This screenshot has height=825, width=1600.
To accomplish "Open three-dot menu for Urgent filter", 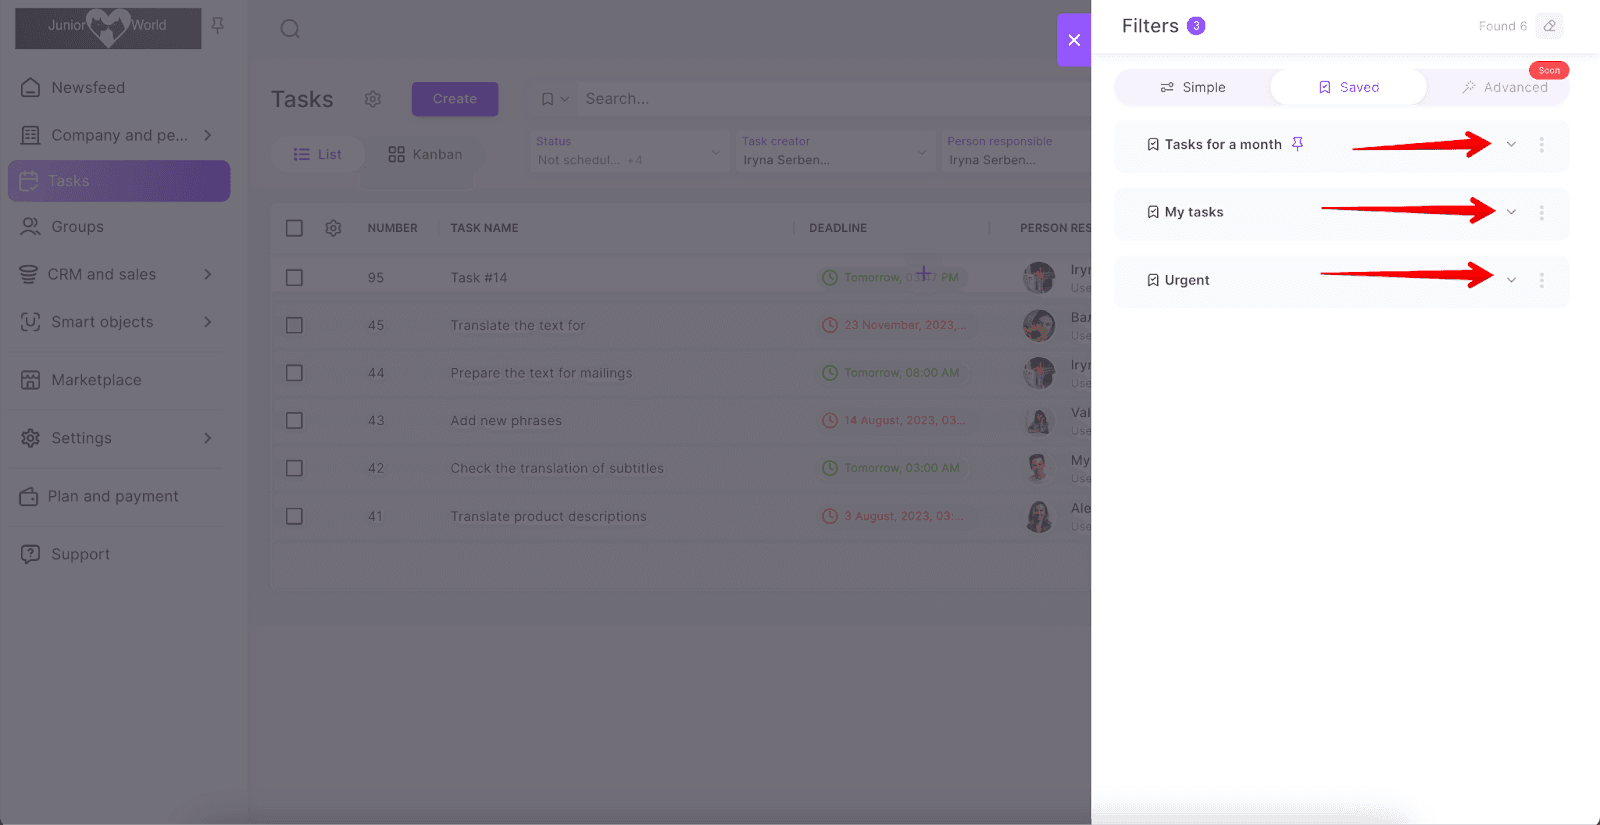I will click(x=1541, y=281).
